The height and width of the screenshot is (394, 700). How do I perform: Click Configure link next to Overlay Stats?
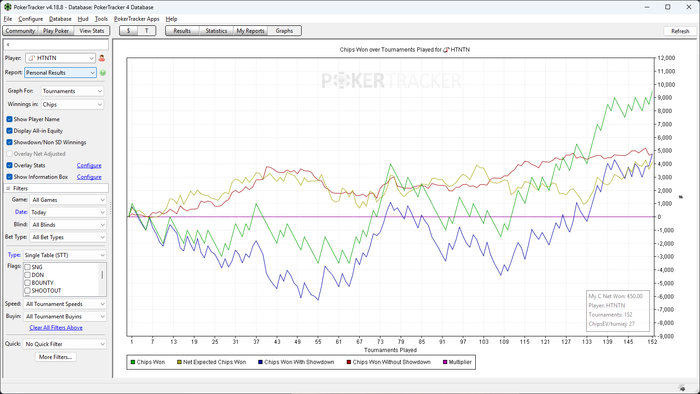pos(89,165)
